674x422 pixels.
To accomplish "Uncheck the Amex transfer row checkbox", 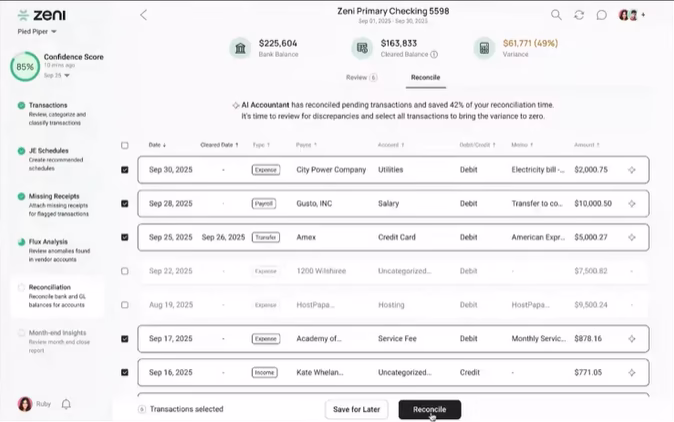I will (125, 237).
